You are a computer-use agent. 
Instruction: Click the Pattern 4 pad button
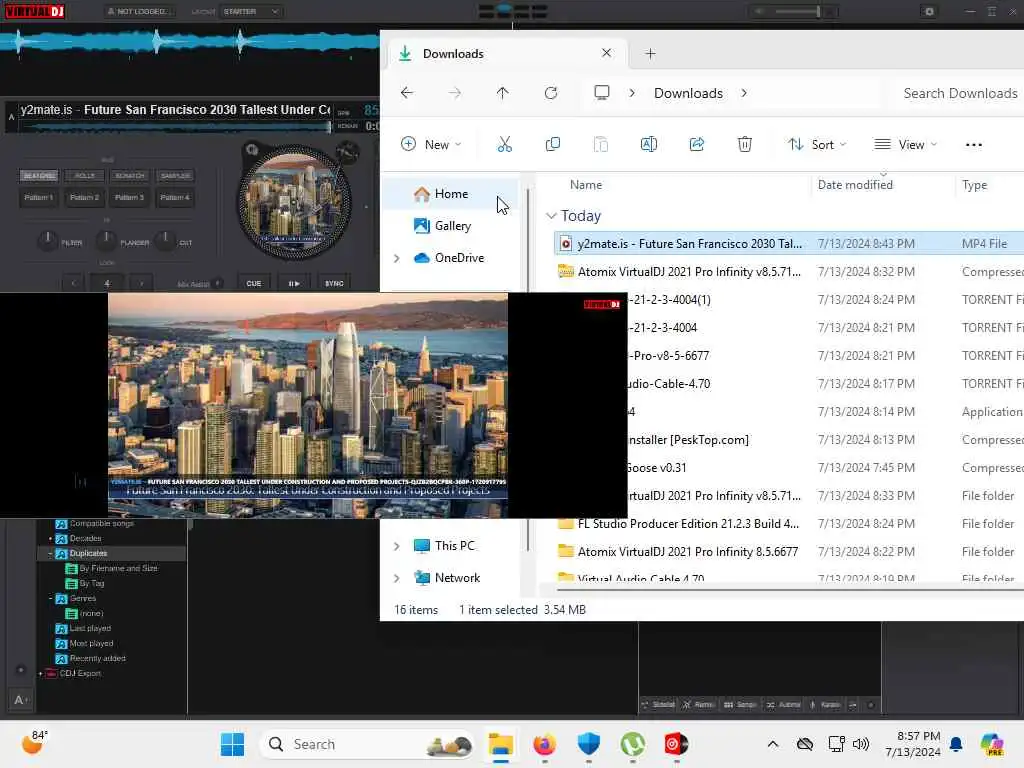point(176,197)
